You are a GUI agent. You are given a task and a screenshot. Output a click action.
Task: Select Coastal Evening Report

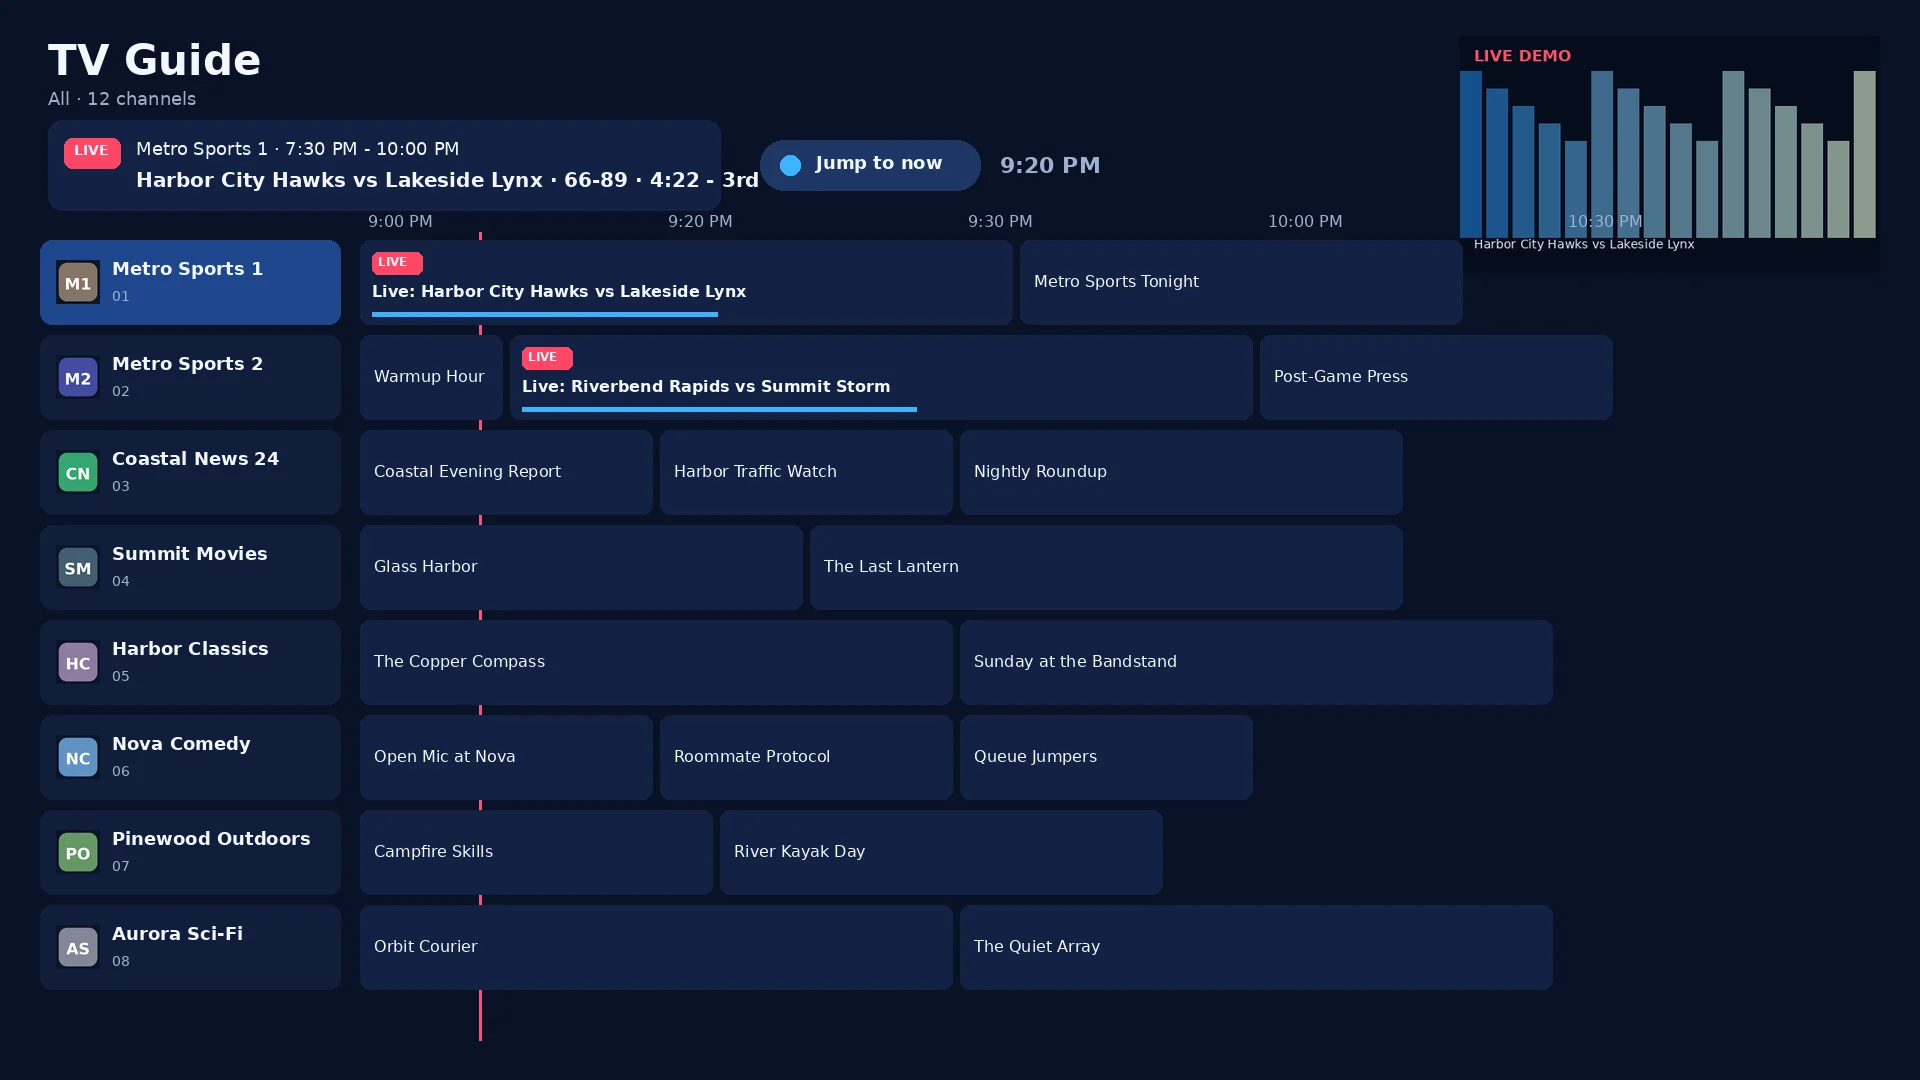point(506,472)
